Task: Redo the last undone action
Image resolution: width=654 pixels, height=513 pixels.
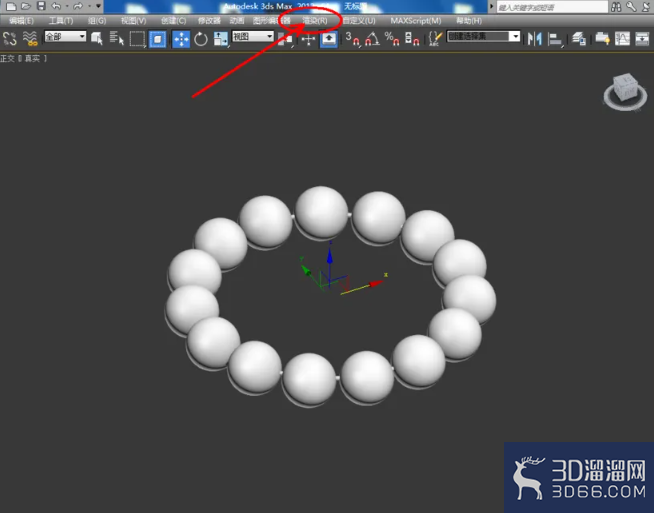Action: coord(78,6)
